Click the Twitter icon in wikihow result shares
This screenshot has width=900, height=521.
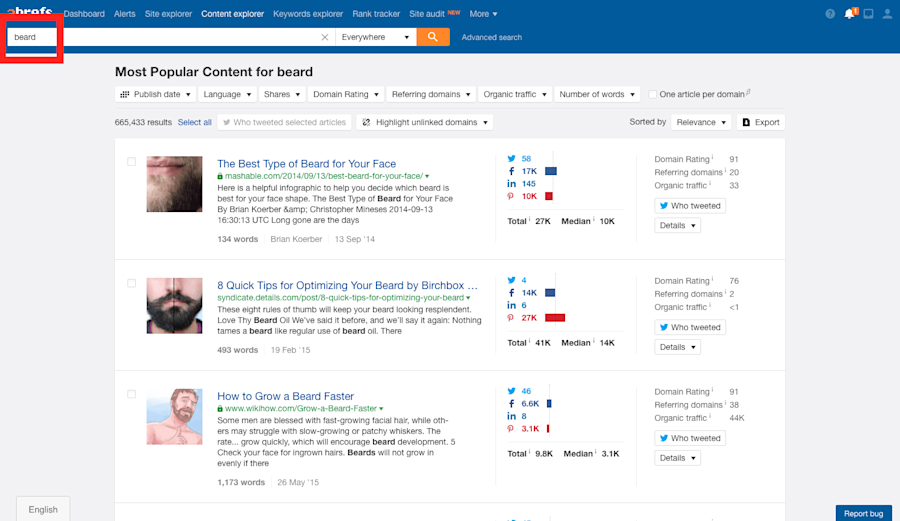[511, 391]
